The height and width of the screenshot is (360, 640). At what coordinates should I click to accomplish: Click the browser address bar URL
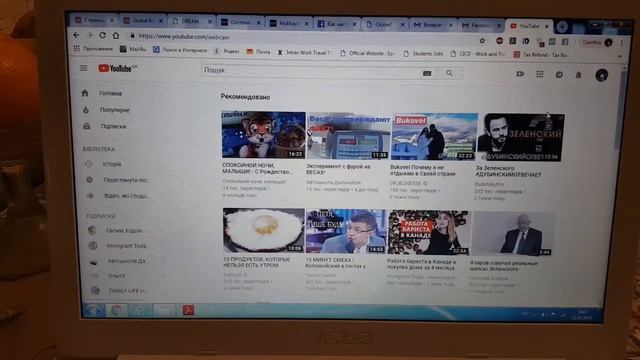(184, 37)
